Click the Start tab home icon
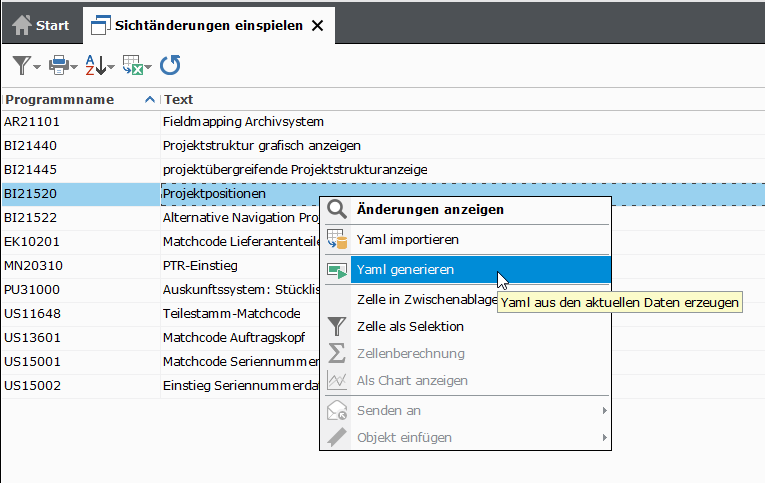The width and height of the screenshot is (765, 483). point(22,25)
